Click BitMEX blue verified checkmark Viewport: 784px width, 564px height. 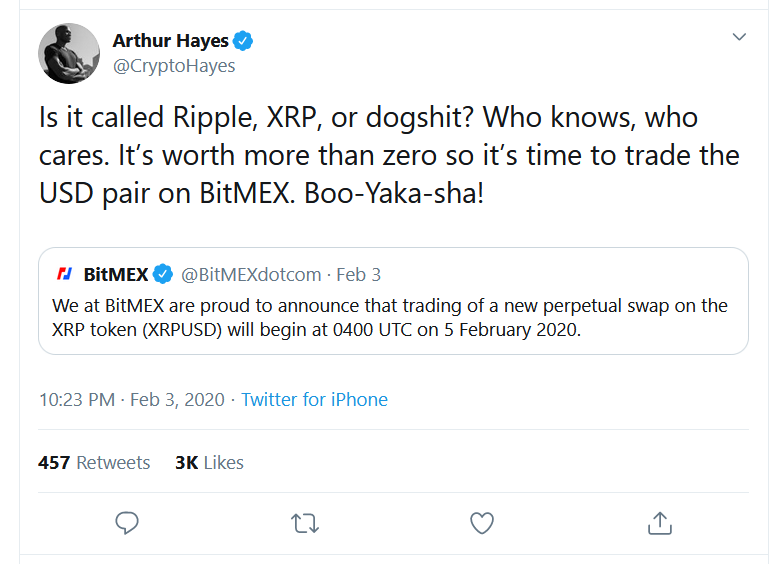pyautogui.click(x=164, y=274)
